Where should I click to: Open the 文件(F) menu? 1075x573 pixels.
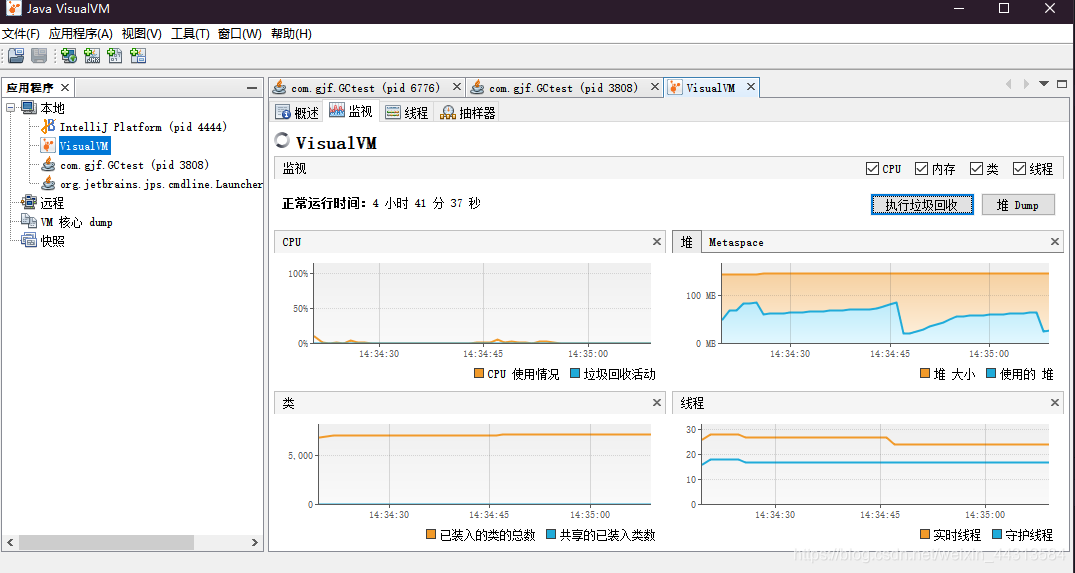(21, 34)
